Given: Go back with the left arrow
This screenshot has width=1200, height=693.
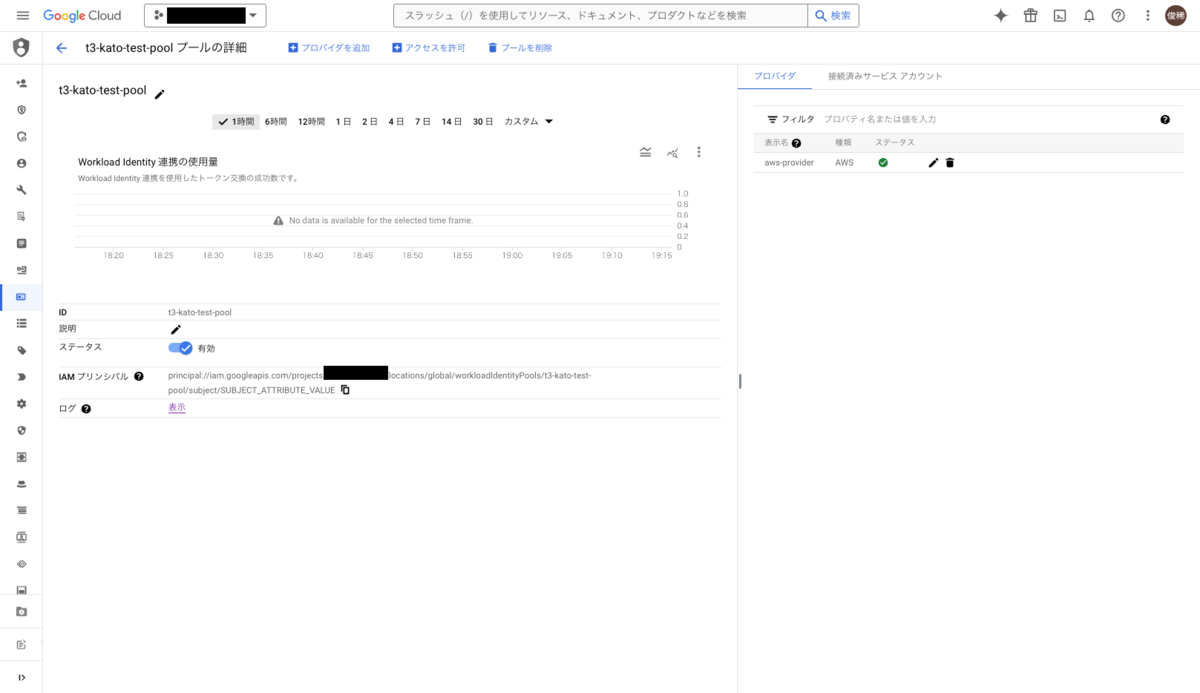Looking at the screenshot, I should [x=62, y=48].
